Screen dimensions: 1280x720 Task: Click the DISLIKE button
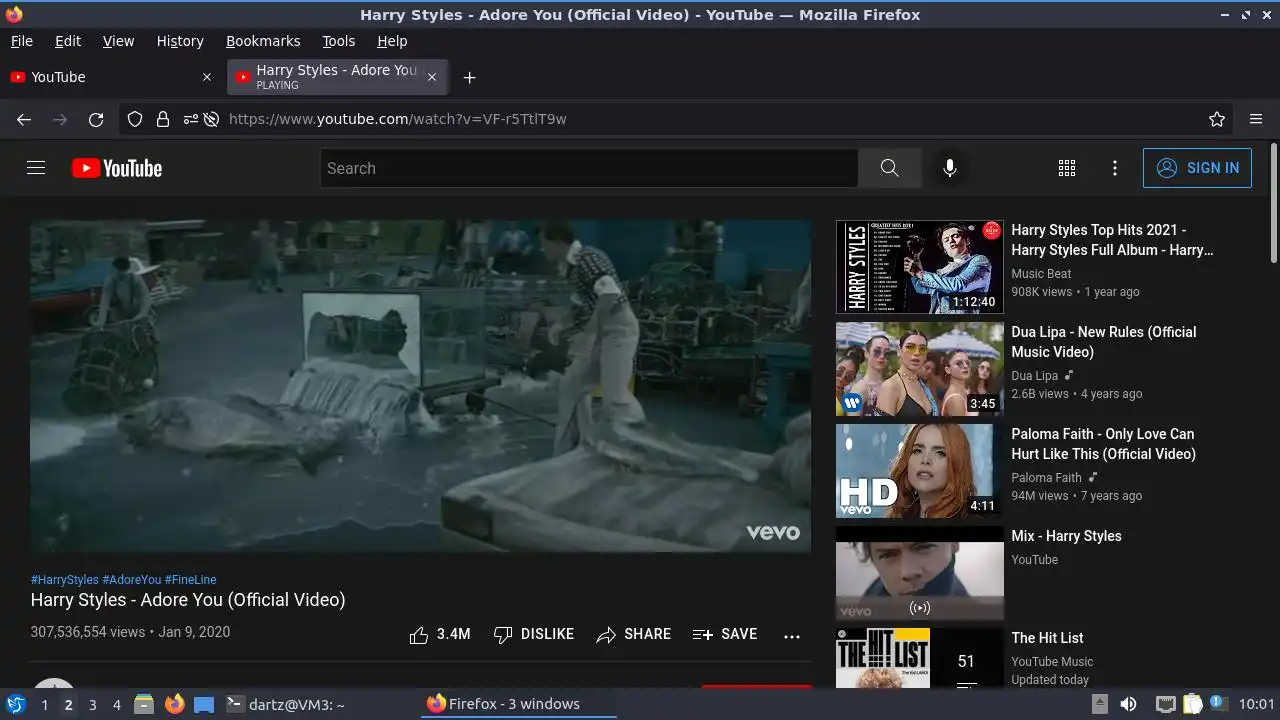(x=534, y=634)
